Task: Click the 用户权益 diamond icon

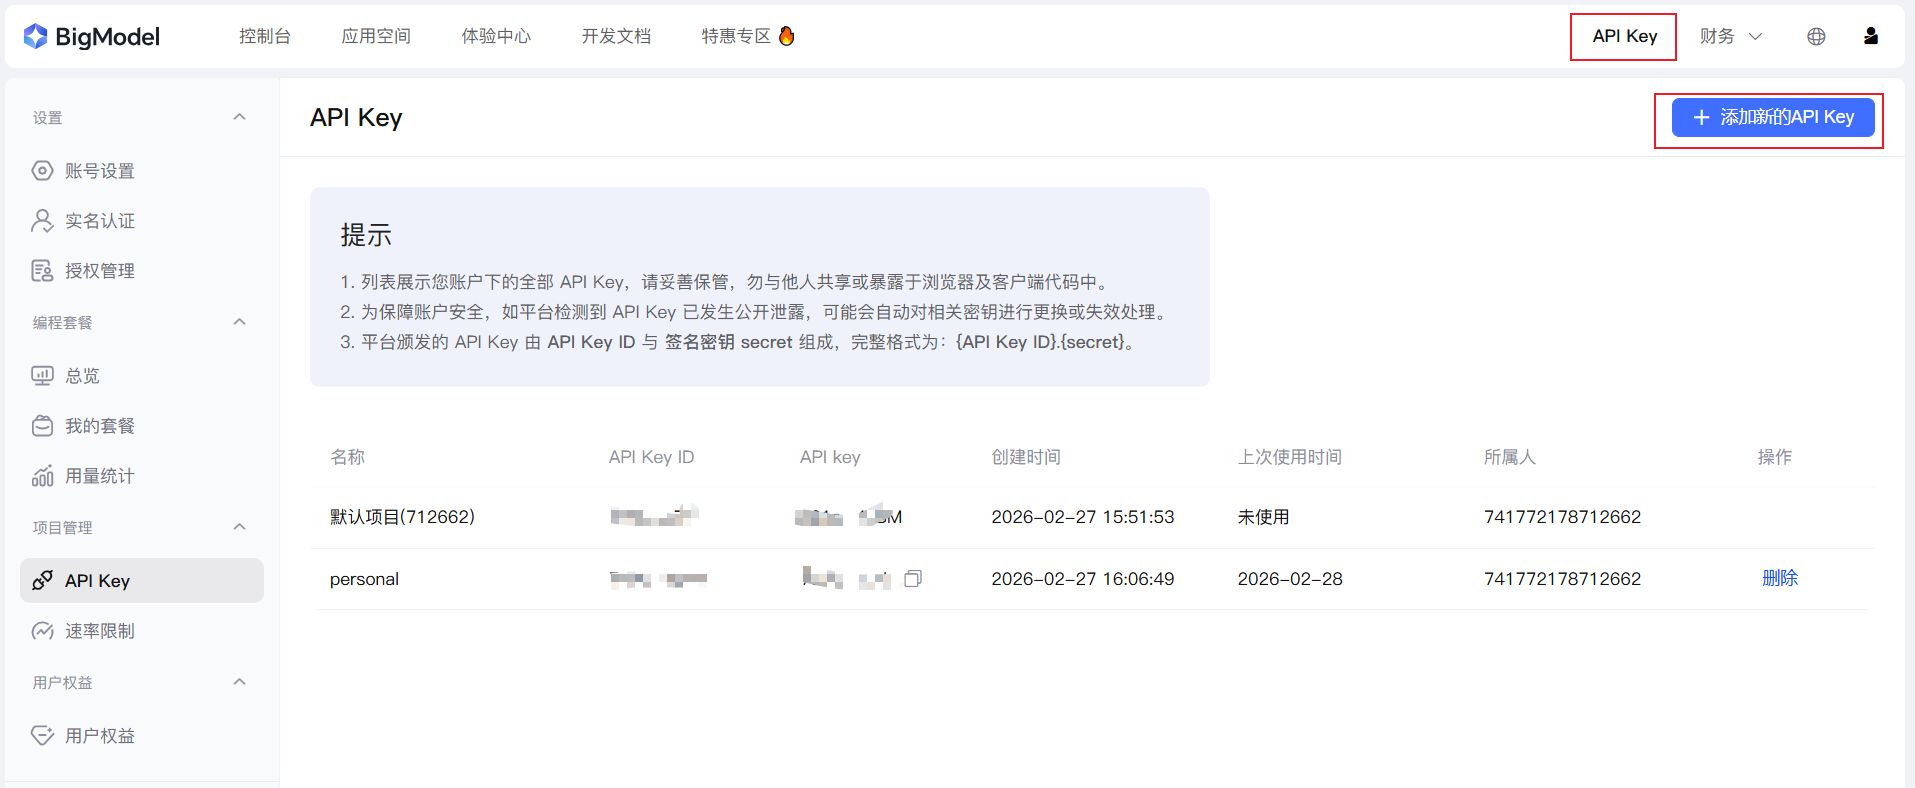Action: coord(42,736)
